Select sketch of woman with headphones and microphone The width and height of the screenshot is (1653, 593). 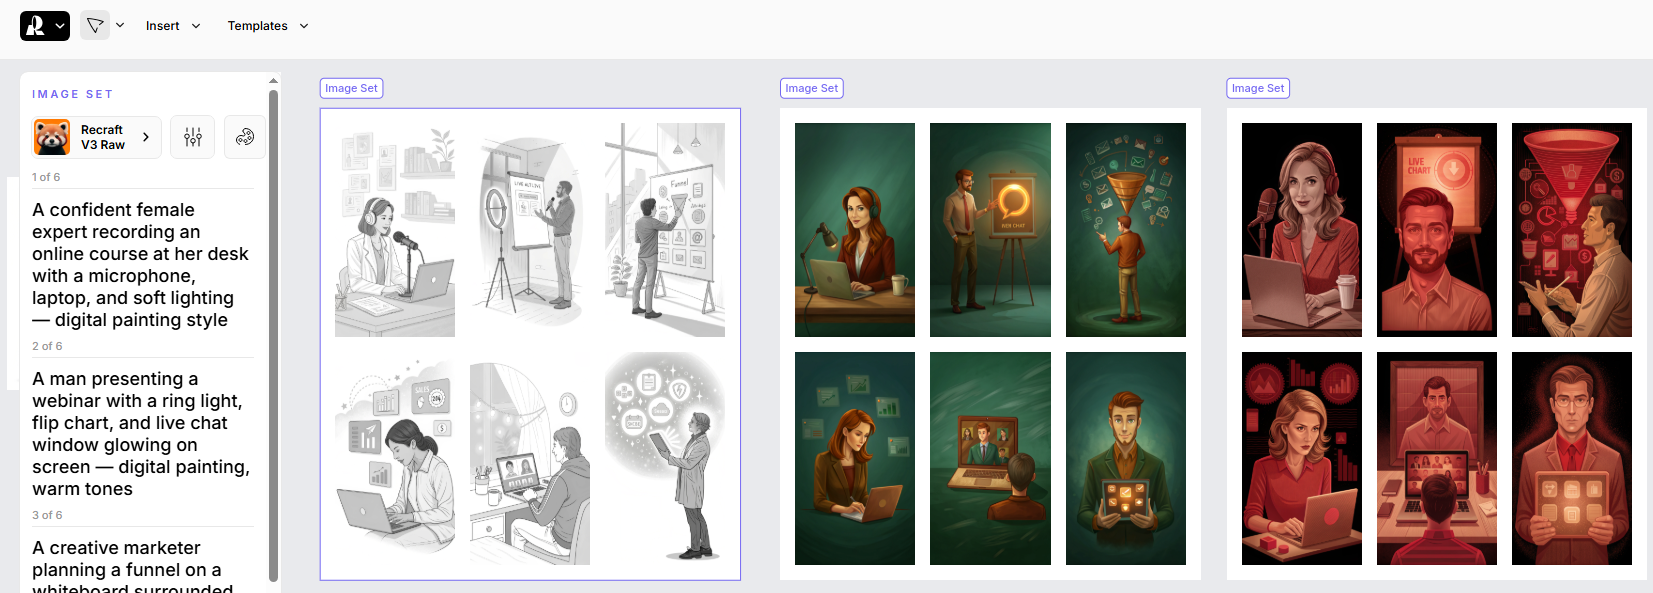click(395, 230)
